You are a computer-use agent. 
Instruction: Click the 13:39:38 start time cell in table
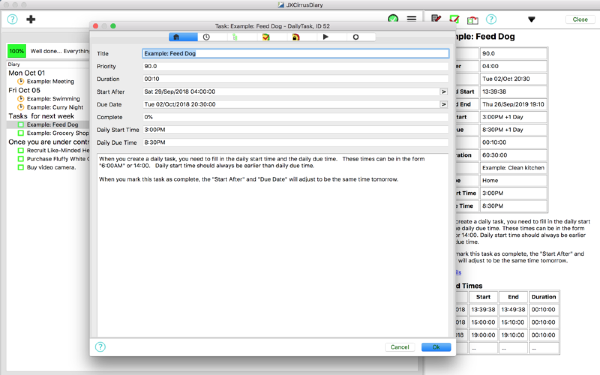(483, 310)
